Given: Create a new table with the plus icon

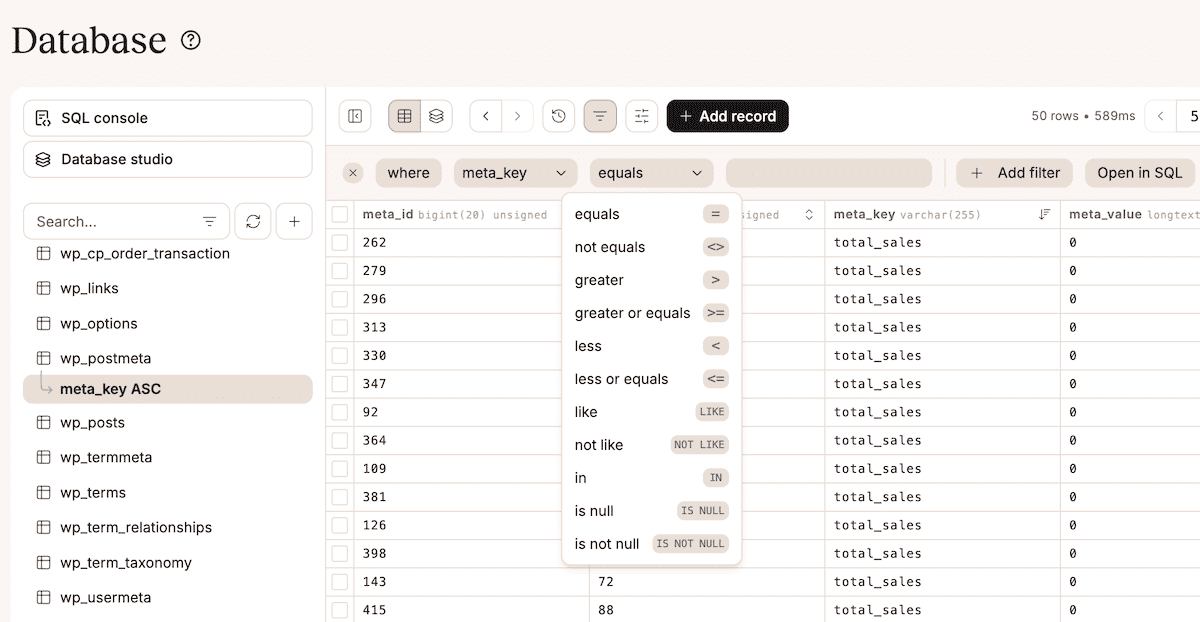Looking at the screenshot, I should pos(294,221).
